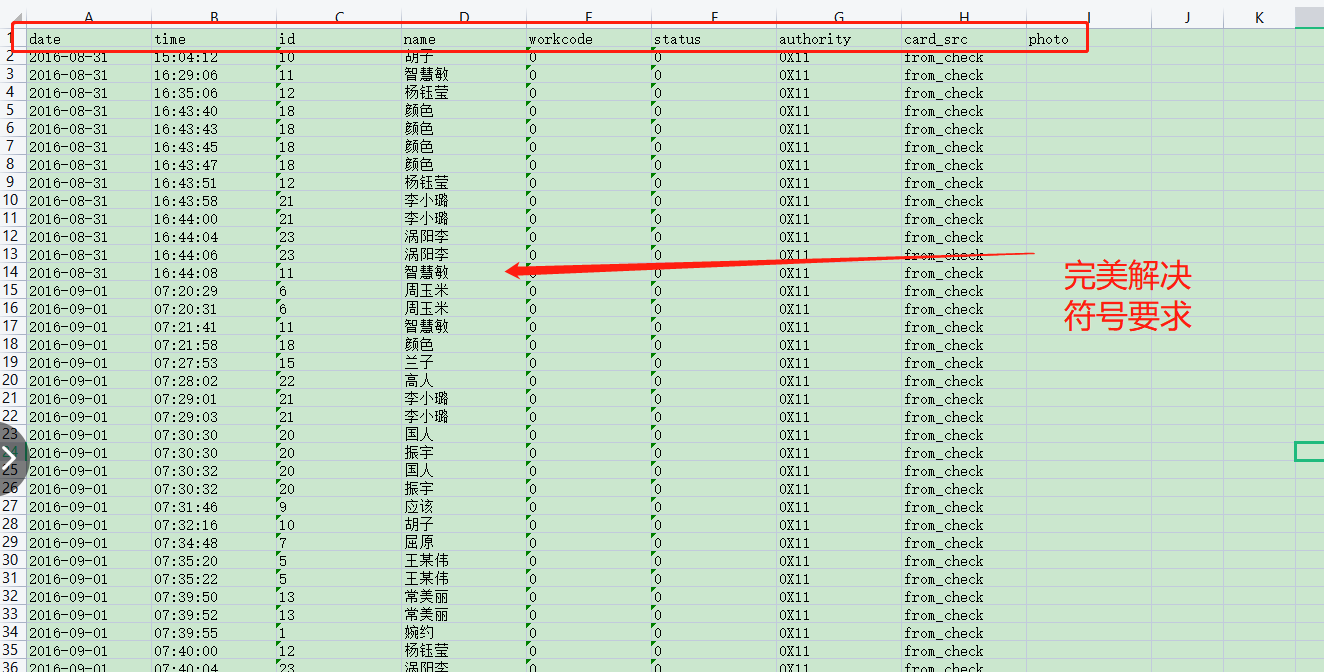Select row 30 via its row number
The image size is (1324, 672).
point(12,561)
